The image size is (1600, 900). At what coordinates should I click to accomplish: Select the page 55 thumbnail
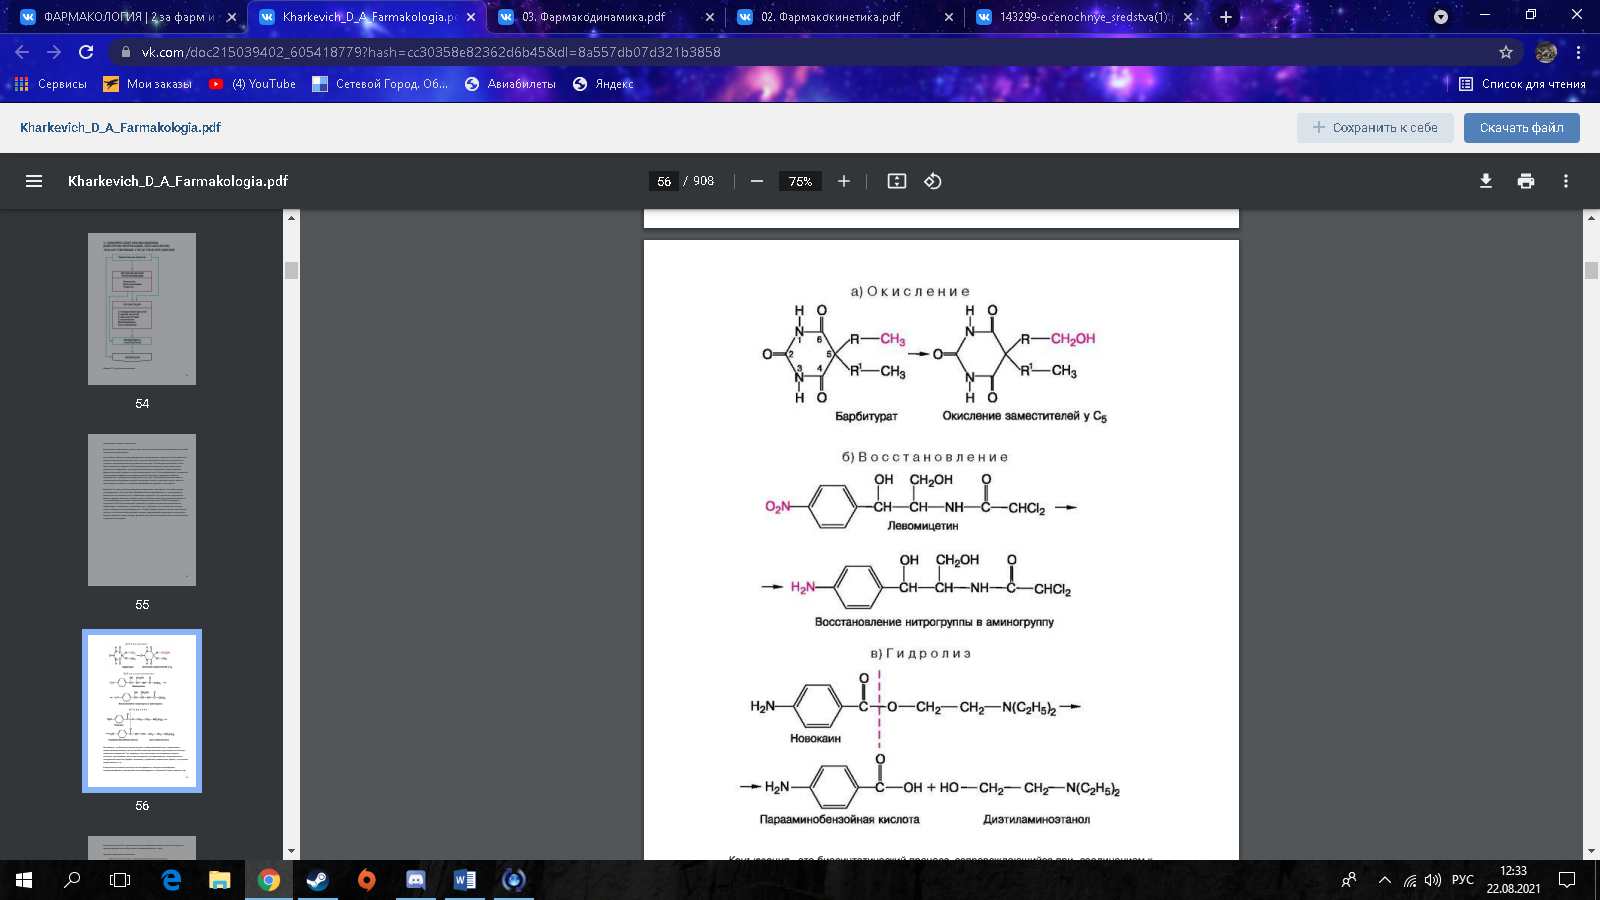click(x=142, y=510)
